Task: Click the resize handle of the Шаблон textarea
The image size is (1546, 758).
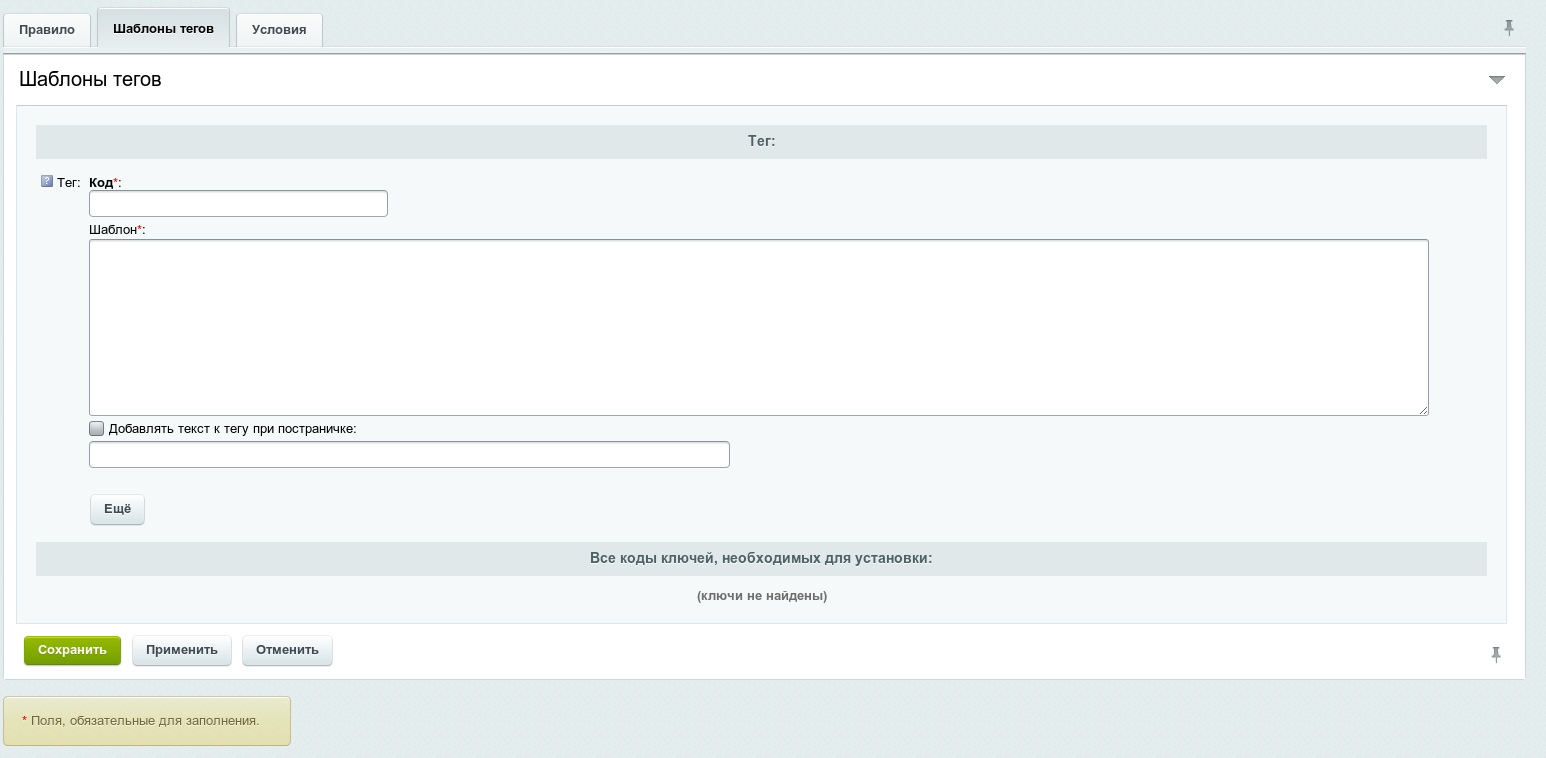Action: coord(1424,409)
